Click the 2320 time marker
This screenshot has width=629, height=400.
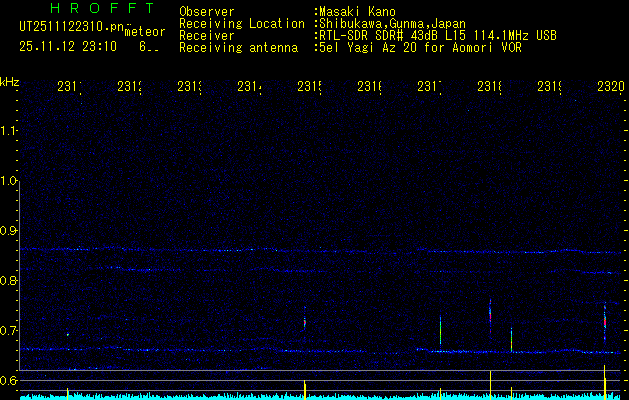point(611,88)
